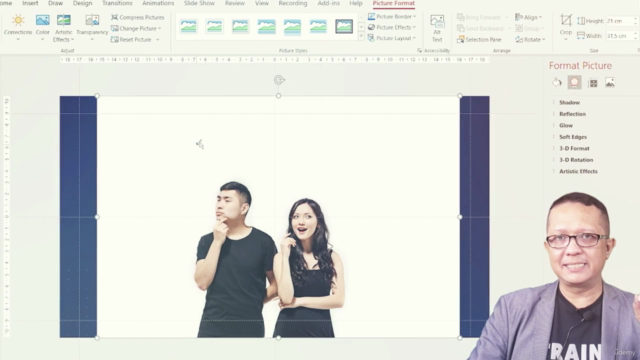Open the Picture Styles dialog launcher
This screenshot has height=360, width=640.
pyautogui.click(x=419, y=50)
